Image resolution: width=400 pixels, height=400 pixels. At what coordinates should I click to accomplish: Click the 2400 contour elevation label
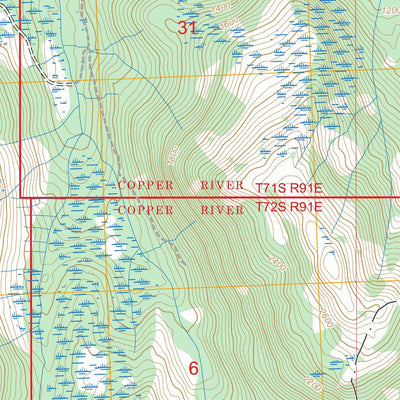[277, 263]
